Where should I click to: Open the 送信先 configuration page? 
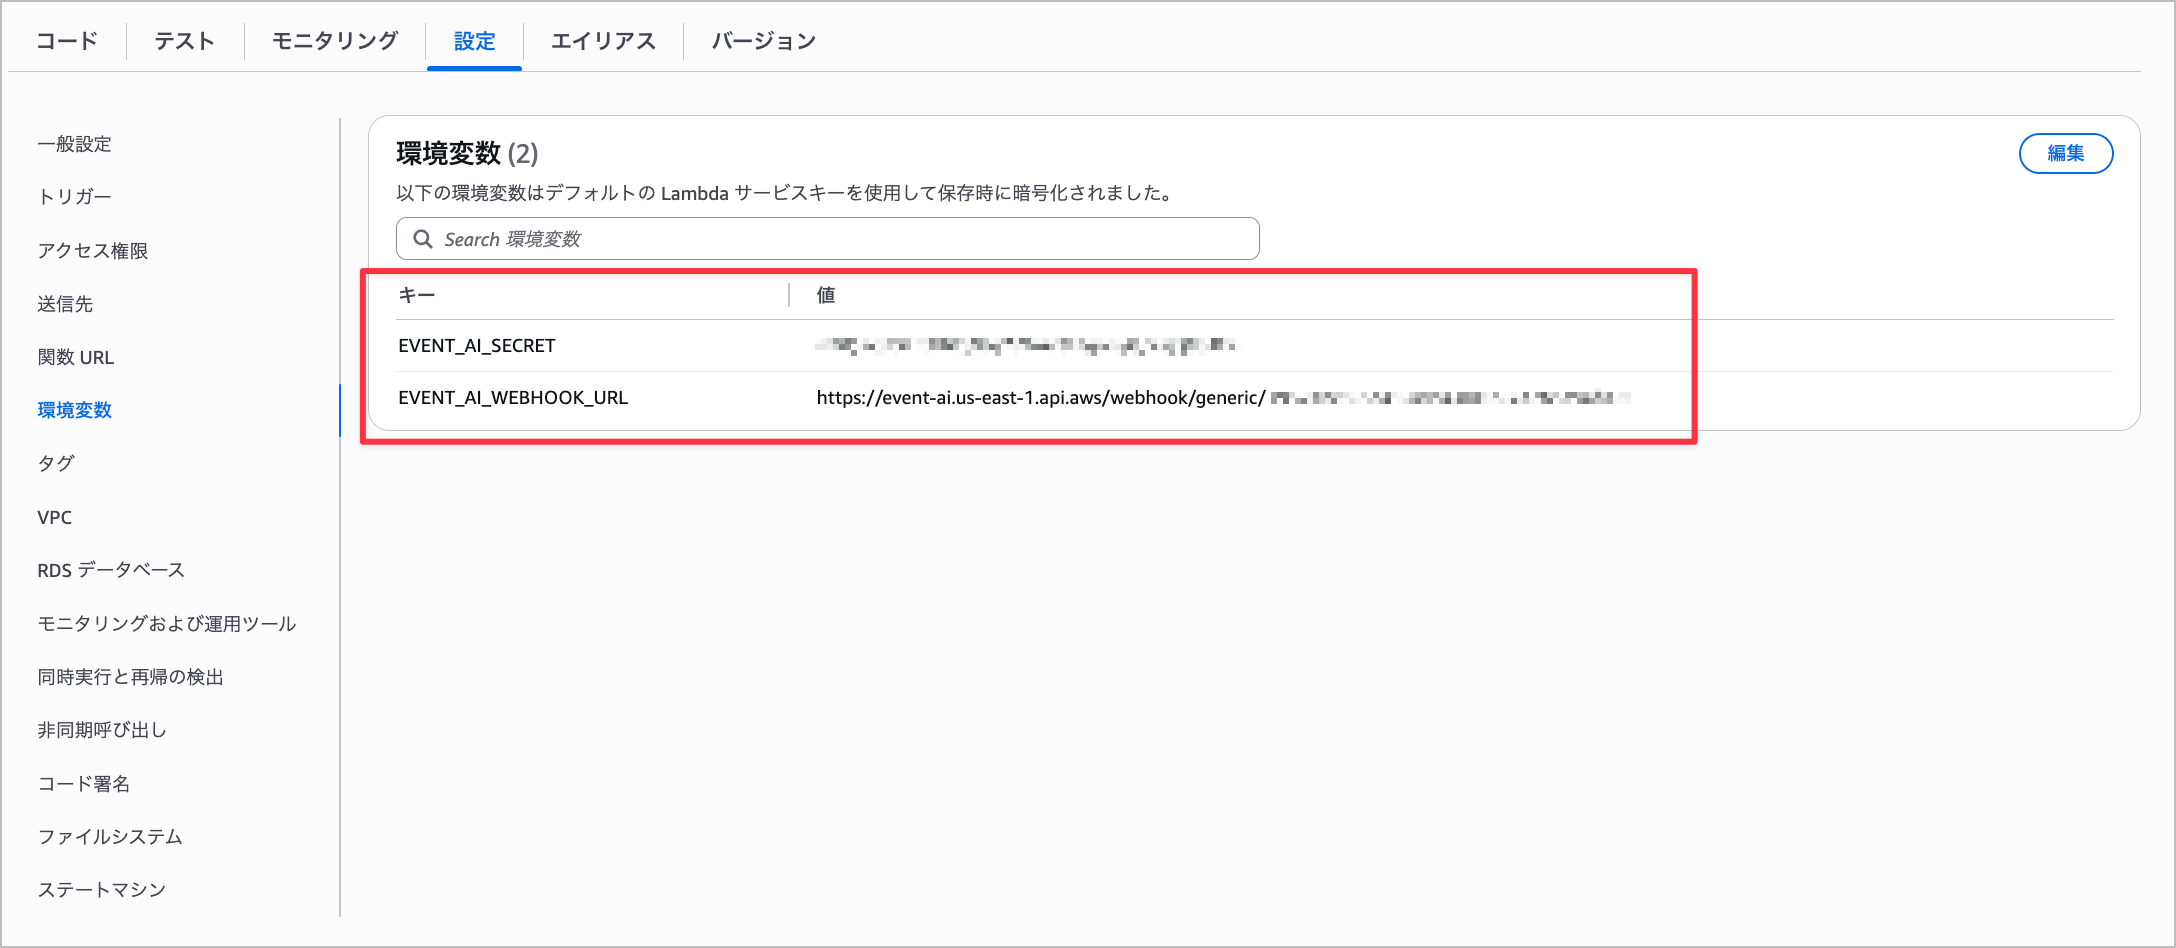pyautogui.click(x=65, y=304)
